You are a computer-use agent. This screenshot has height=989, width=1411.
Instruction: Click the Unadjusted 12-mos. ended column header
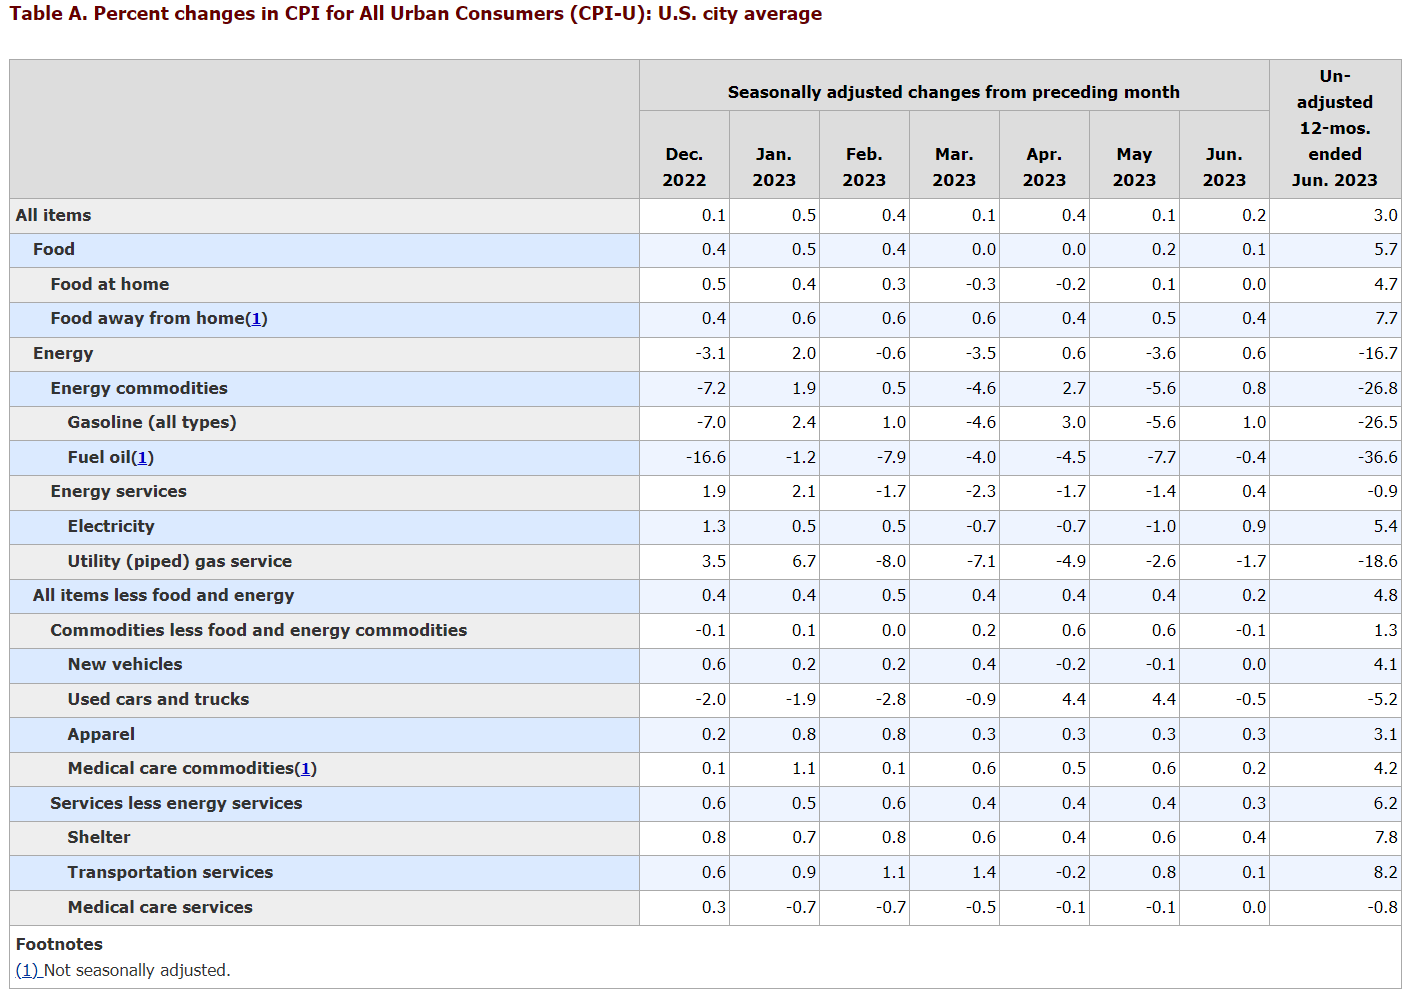pos(1334,128)
